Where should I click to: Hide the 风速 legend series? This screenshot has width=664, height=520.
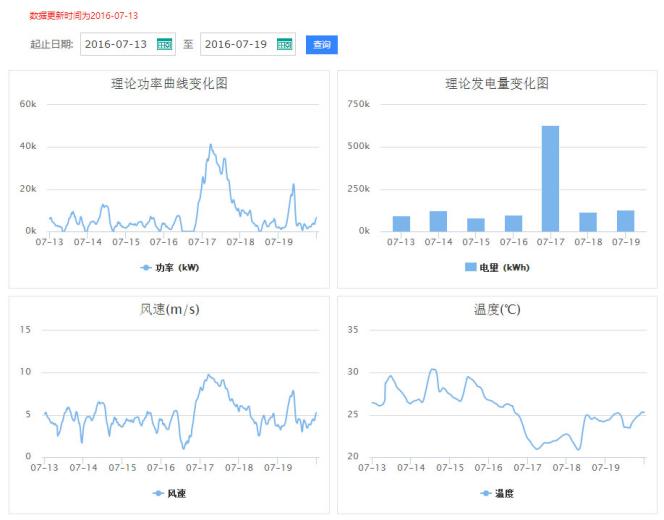170,494
